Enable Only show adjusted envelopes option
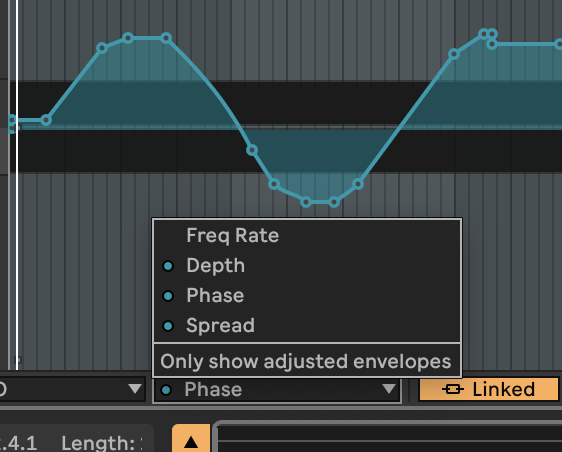Screen dimensions: 562x452 pyautogui.click(x=307, y=361)
